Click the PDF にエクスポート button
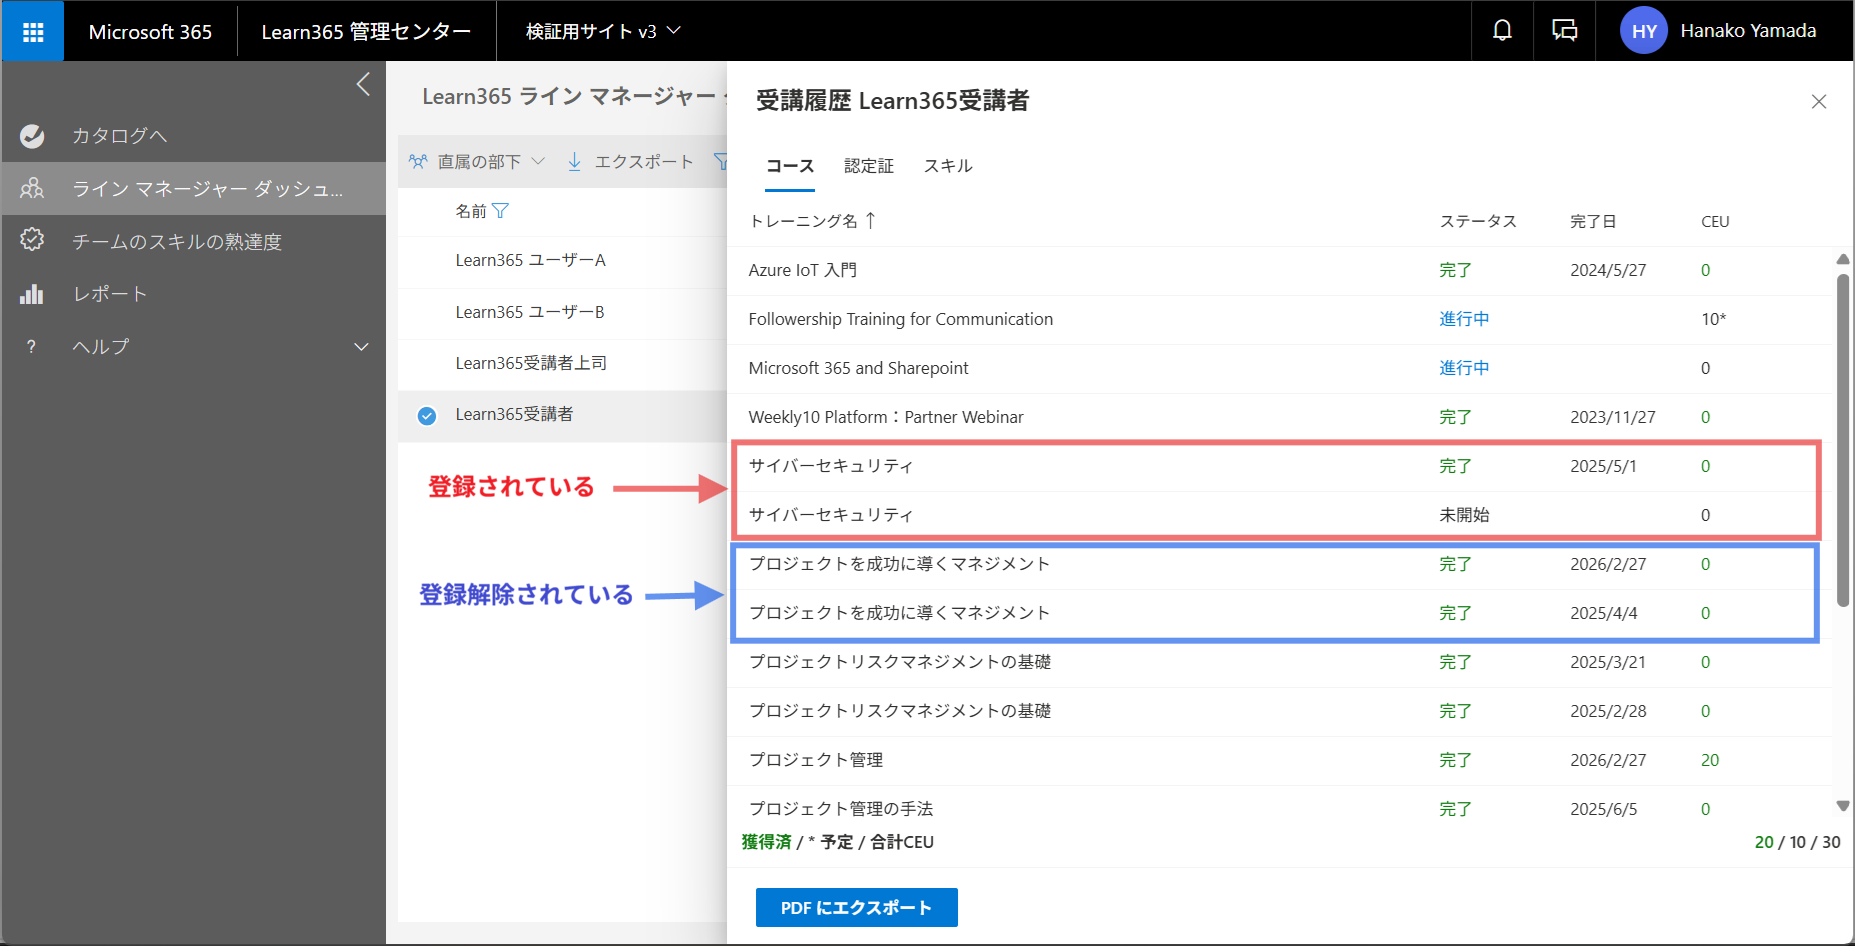The height and width of the screenshot is (946, 1855). point(857,907)
